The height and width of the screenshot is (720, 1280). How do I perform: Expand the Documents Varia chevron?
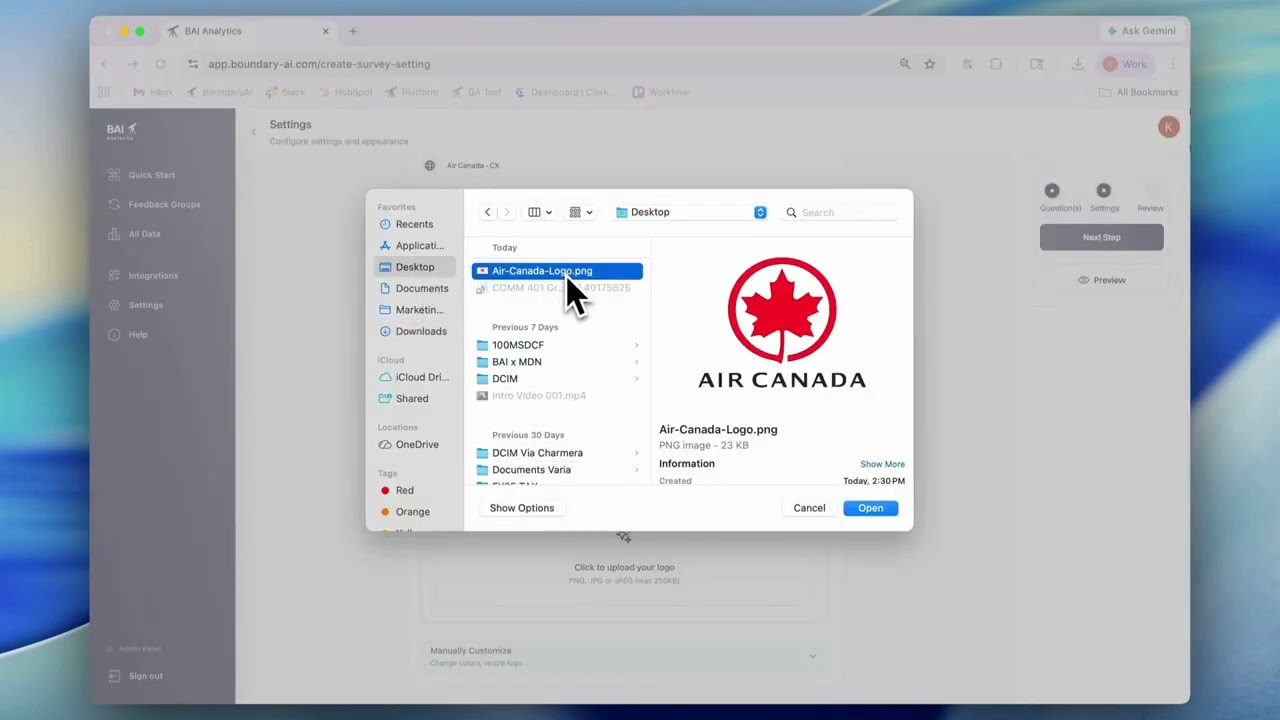(636, 470)
